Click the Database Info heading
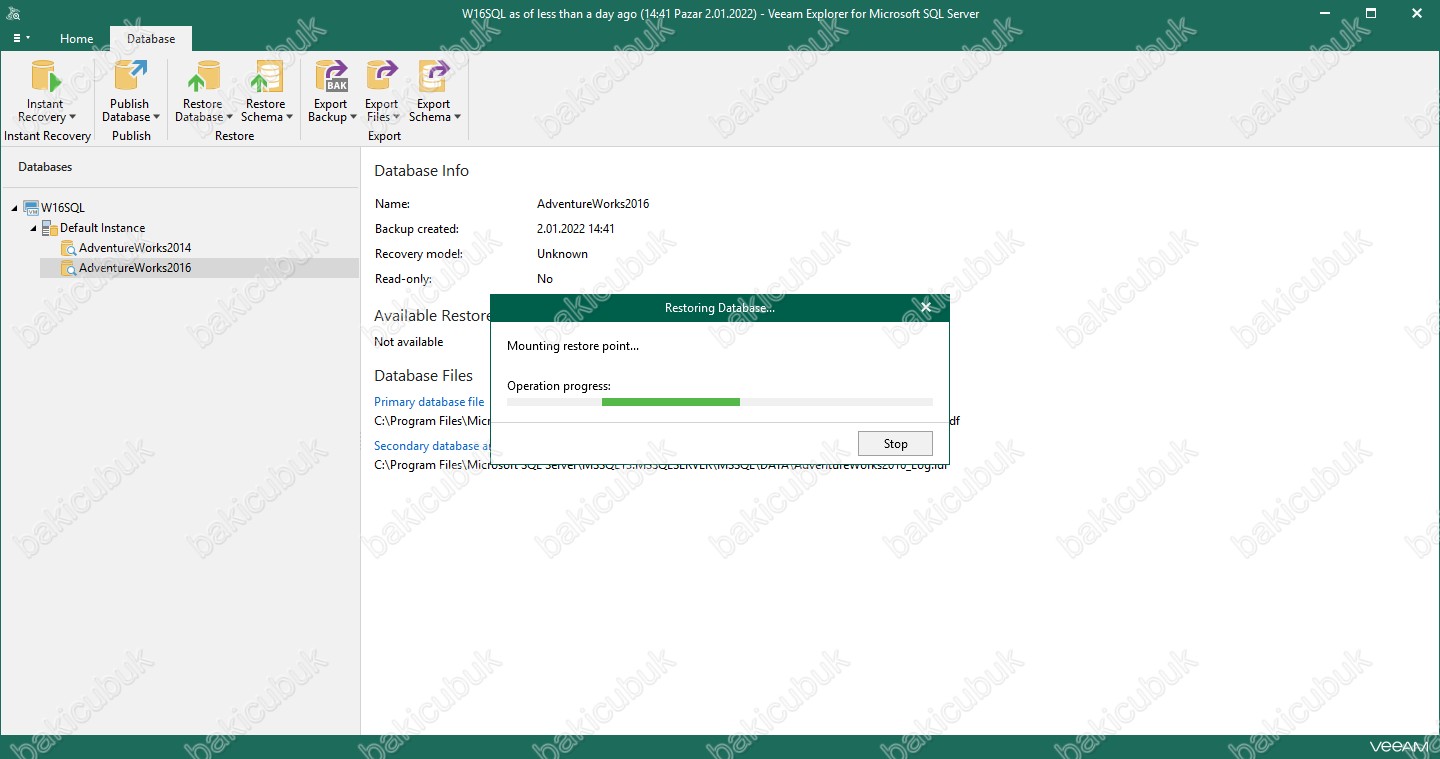Screen dimensions: 1440x759 [x=421, y=171]
